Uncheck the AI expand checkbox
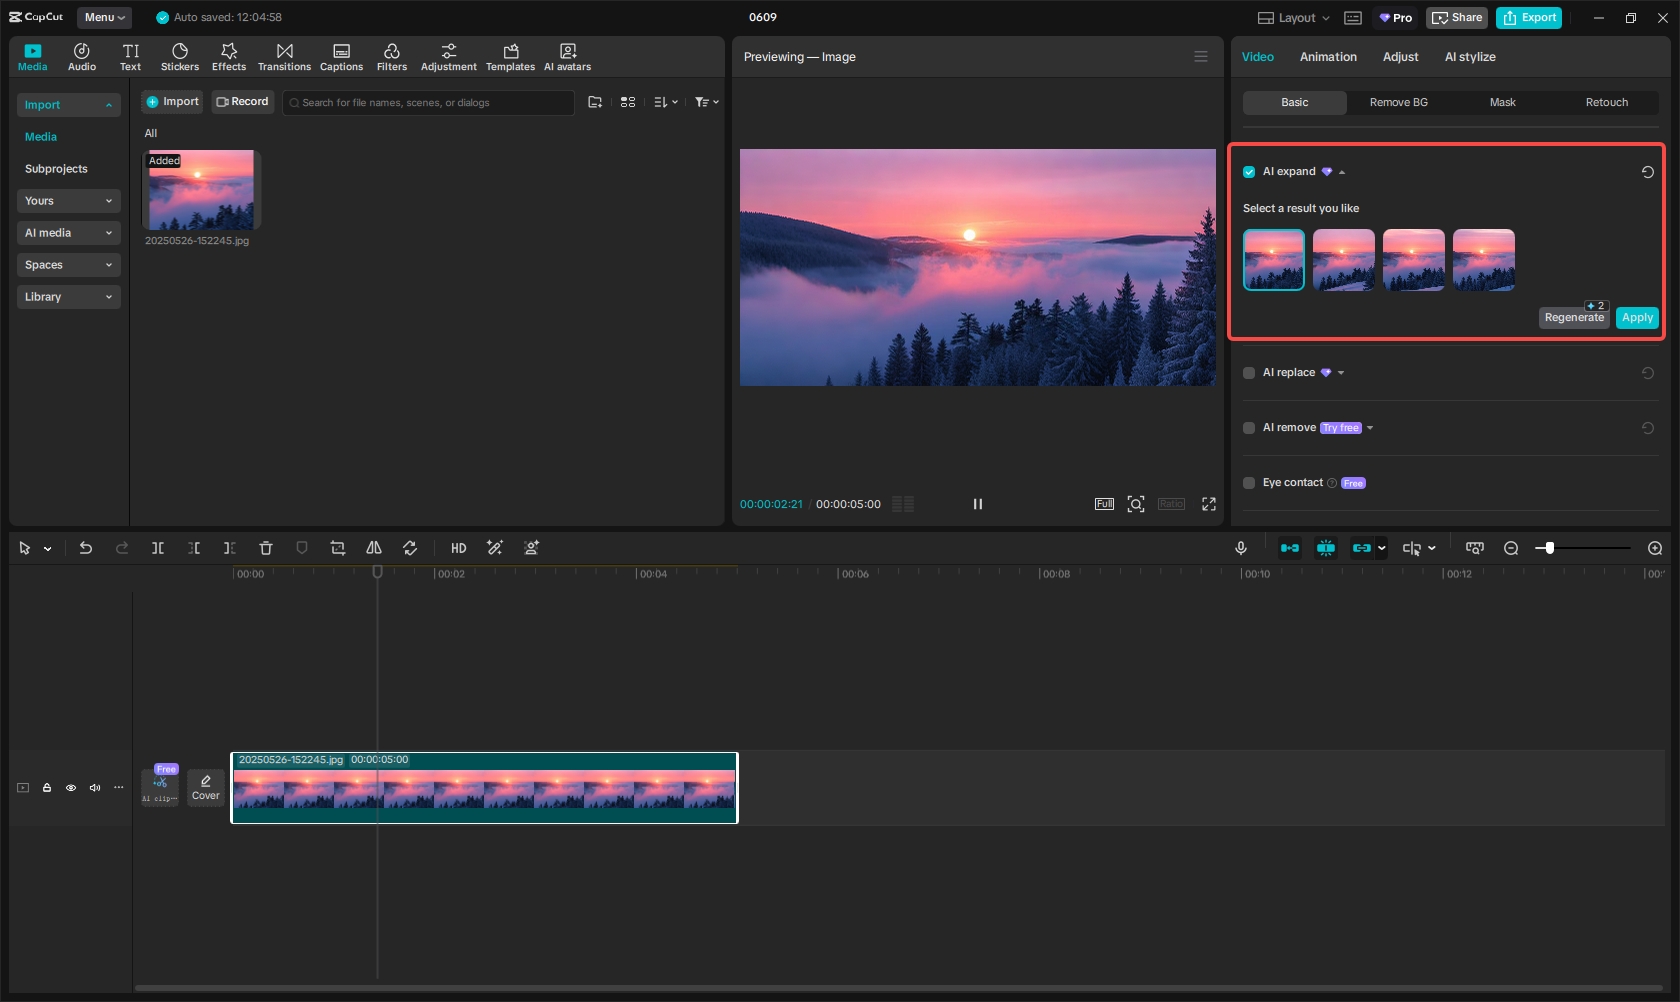 [1249, 172]
